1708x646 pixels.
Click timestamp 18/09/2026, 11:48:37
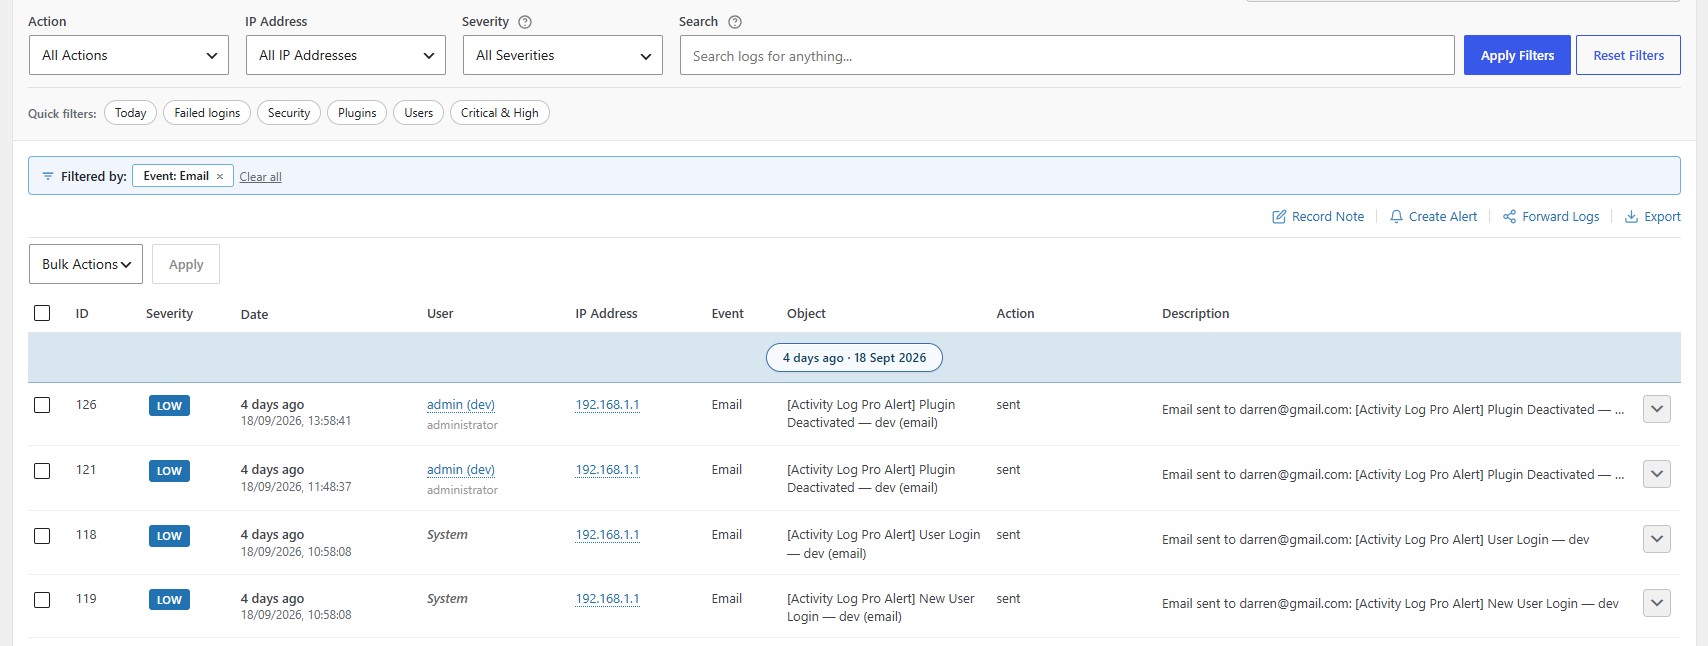(296, 487)
